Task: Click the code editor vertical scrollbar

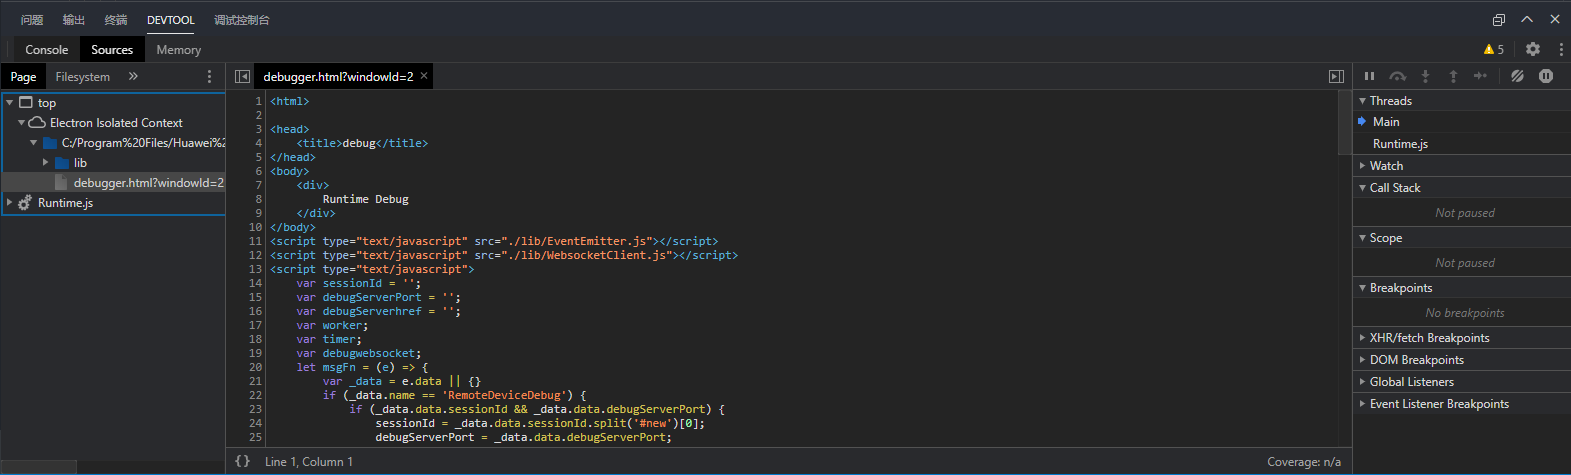Action: (1344, 124)
